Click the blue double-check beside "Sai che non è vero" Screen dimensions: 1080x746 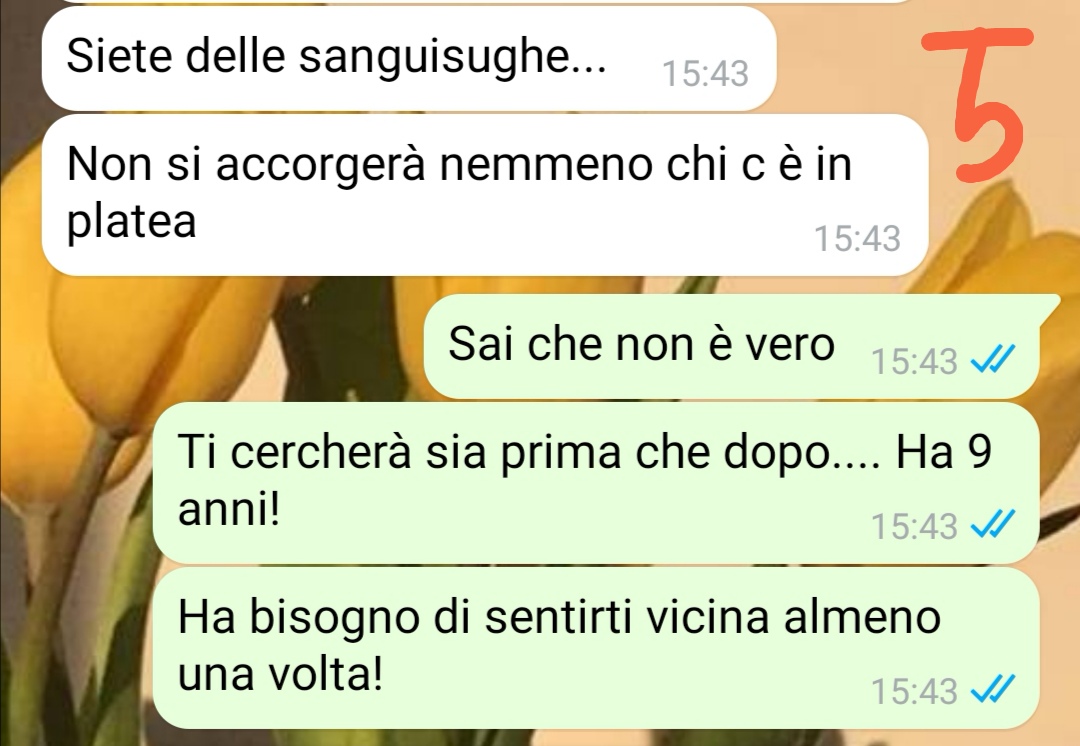click(993, 358)
